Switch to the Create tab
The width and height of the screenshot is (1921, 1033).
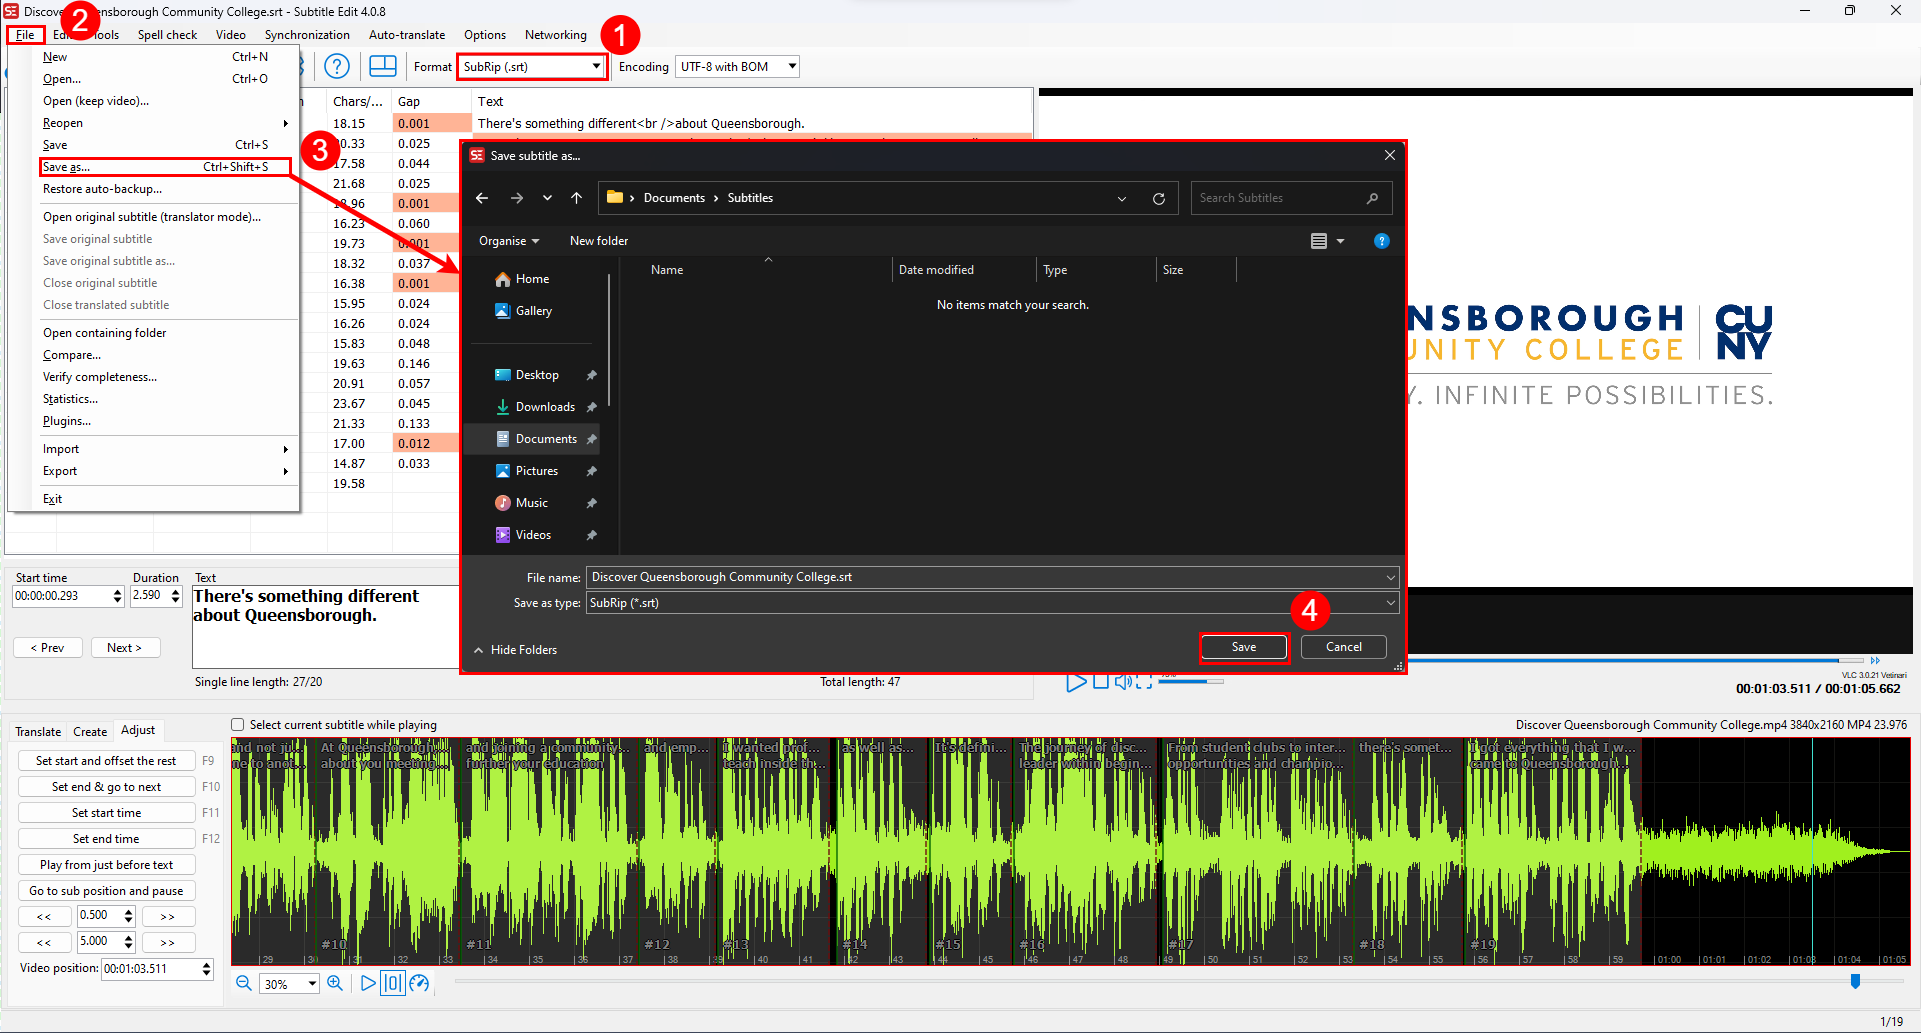click(90, 732)
